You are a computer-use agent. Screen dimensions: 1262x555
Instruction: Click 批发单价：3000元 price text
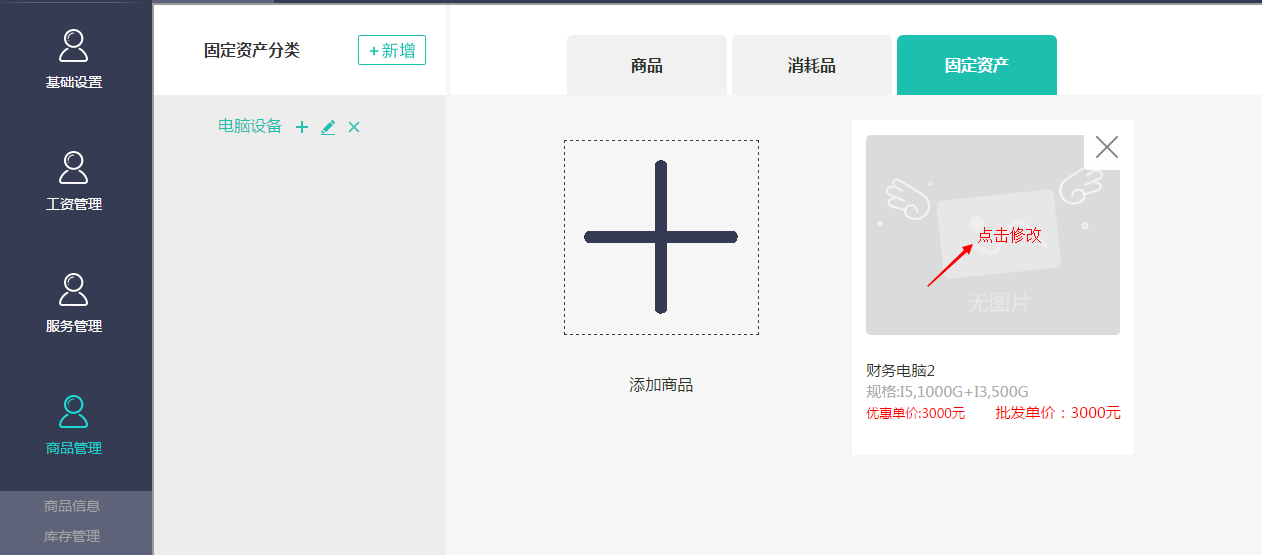(1058, 413)
